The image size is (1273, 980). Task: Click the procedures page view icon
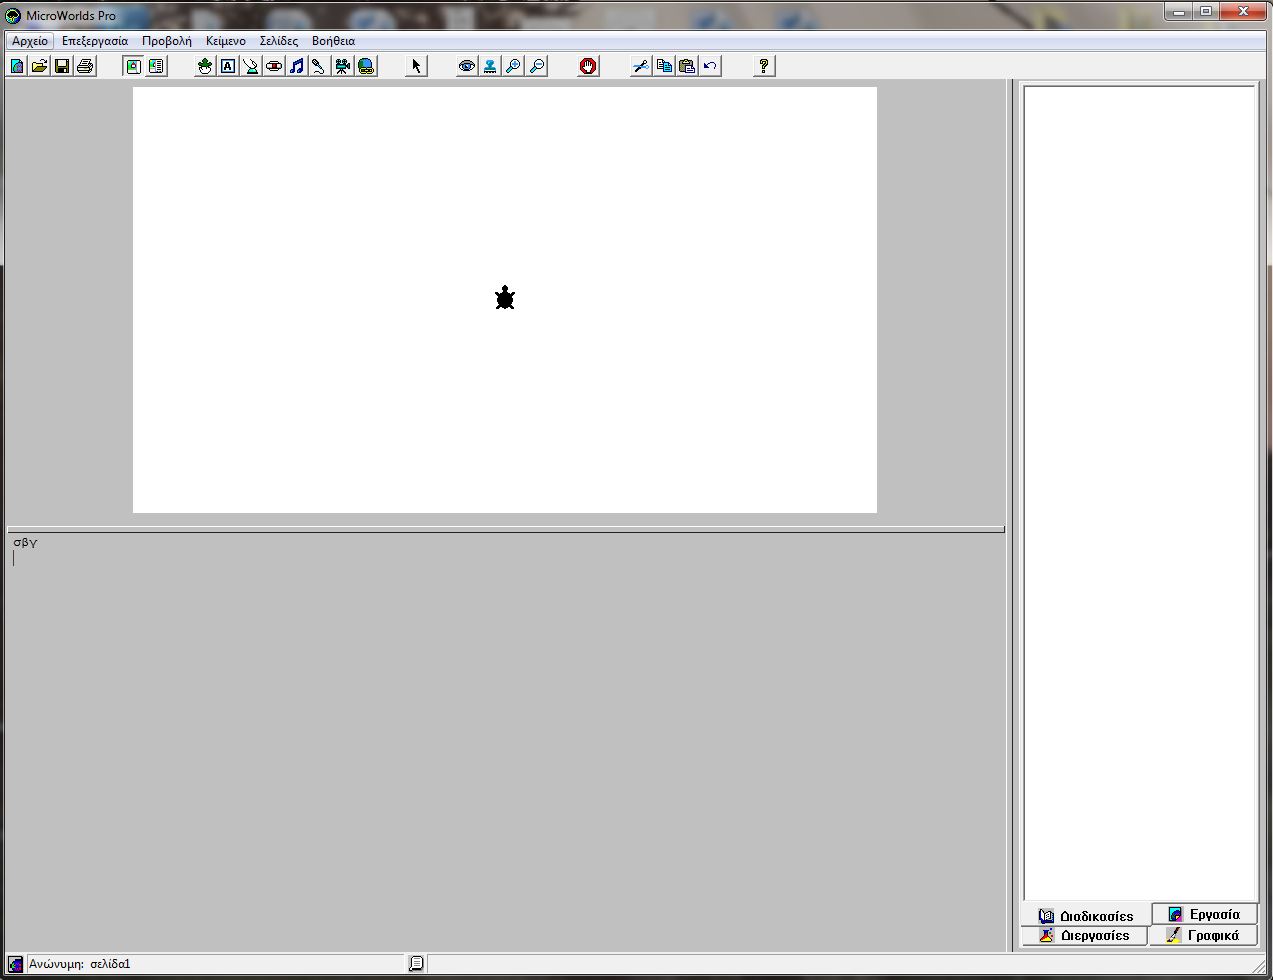point(156,66)
